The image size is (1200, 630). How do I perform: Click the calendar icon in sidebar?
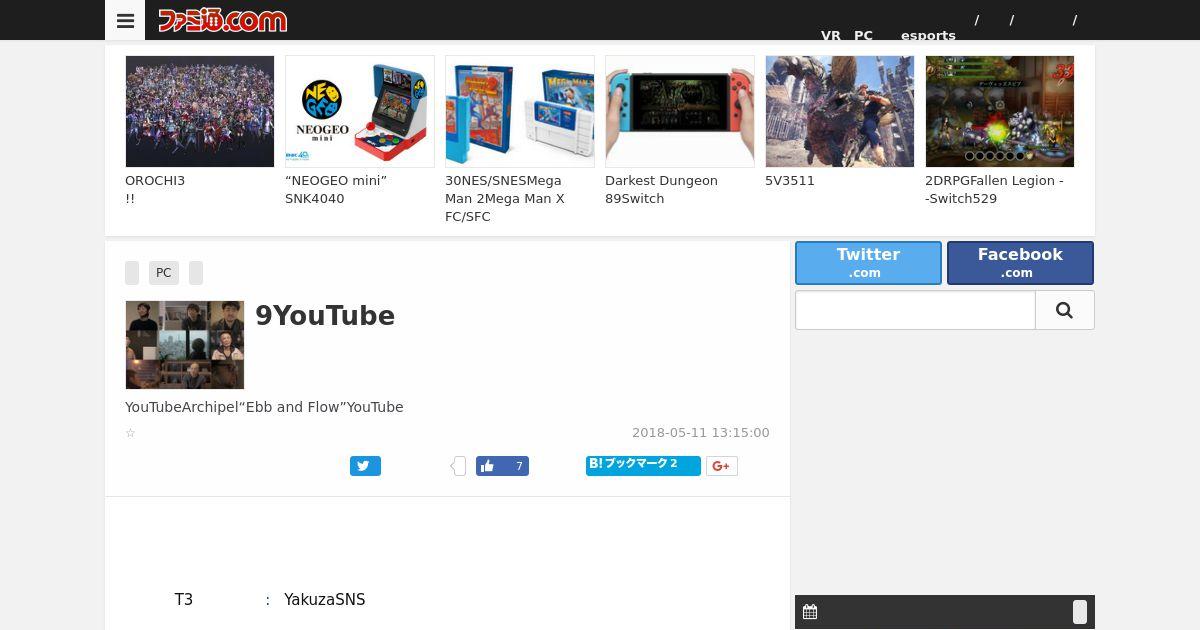(810, 612)
